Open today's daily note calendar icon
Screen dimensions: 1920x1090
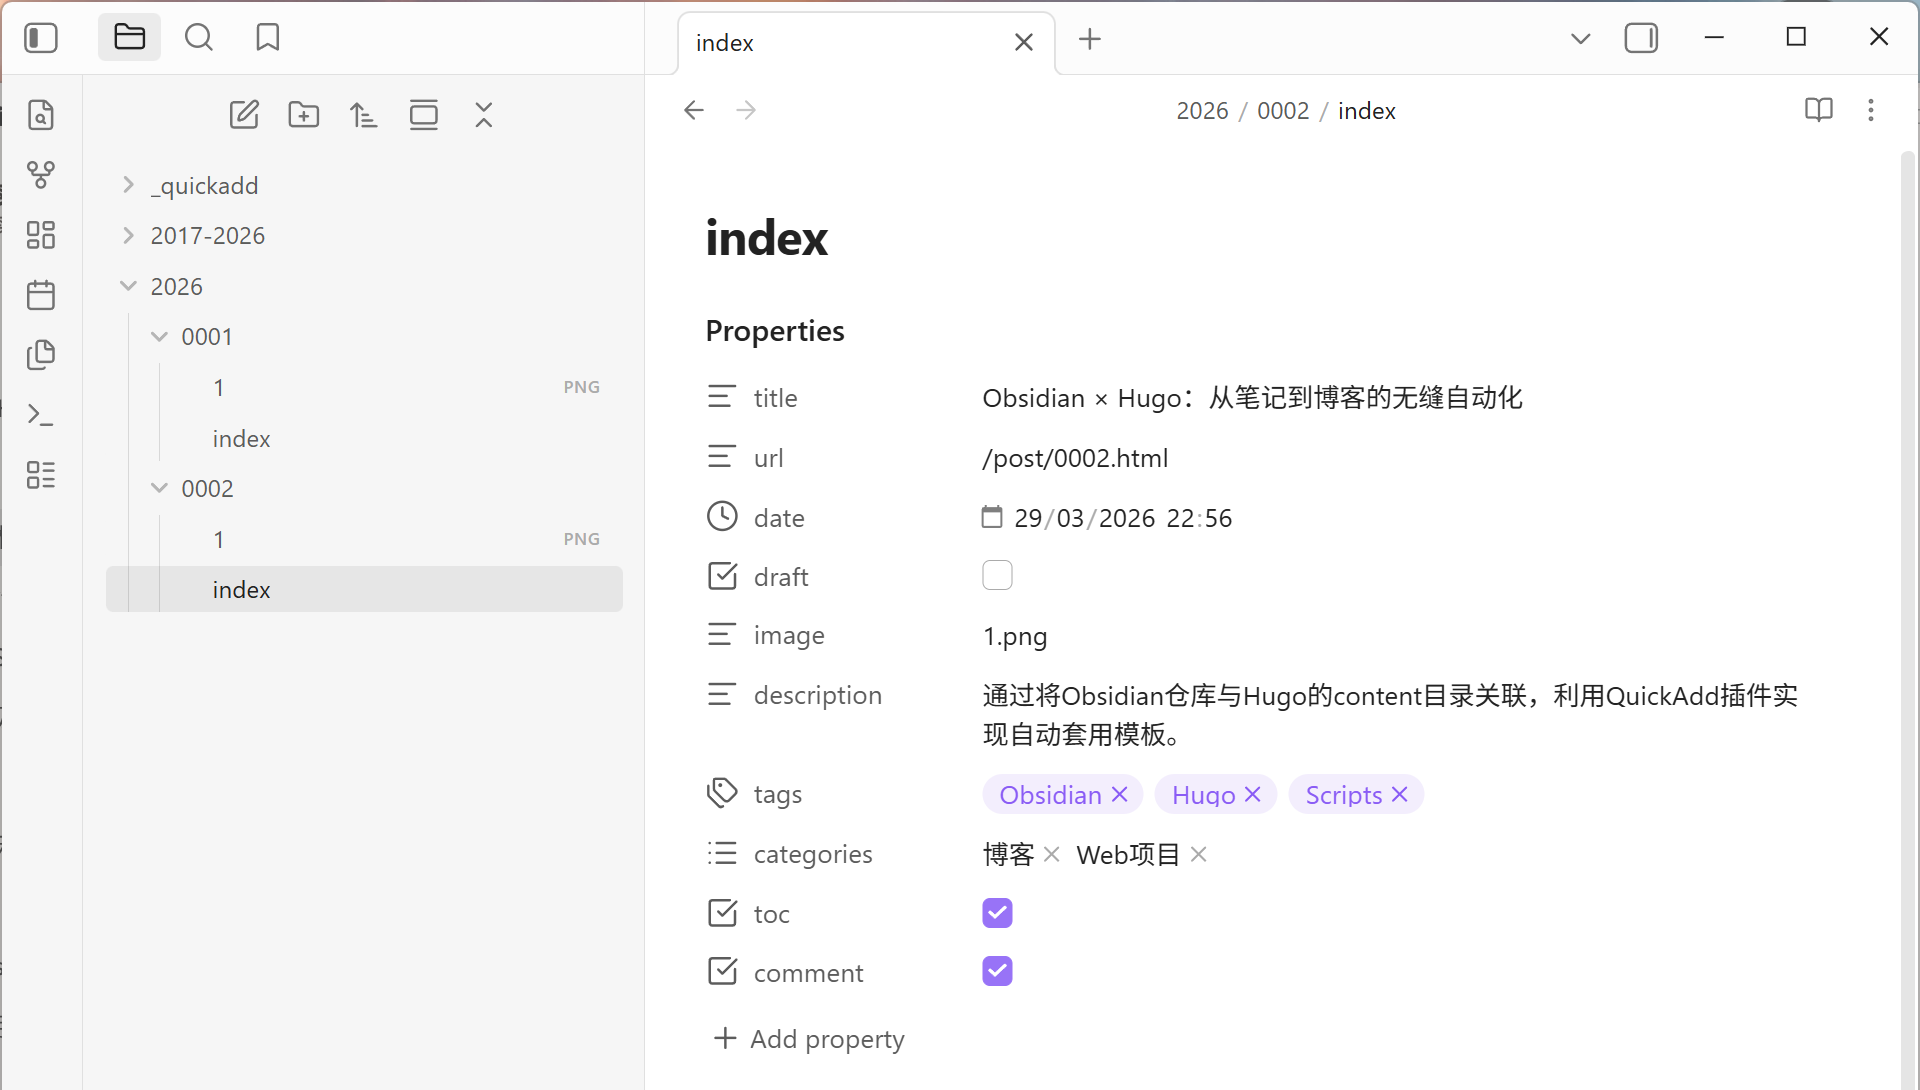point(41,295)
